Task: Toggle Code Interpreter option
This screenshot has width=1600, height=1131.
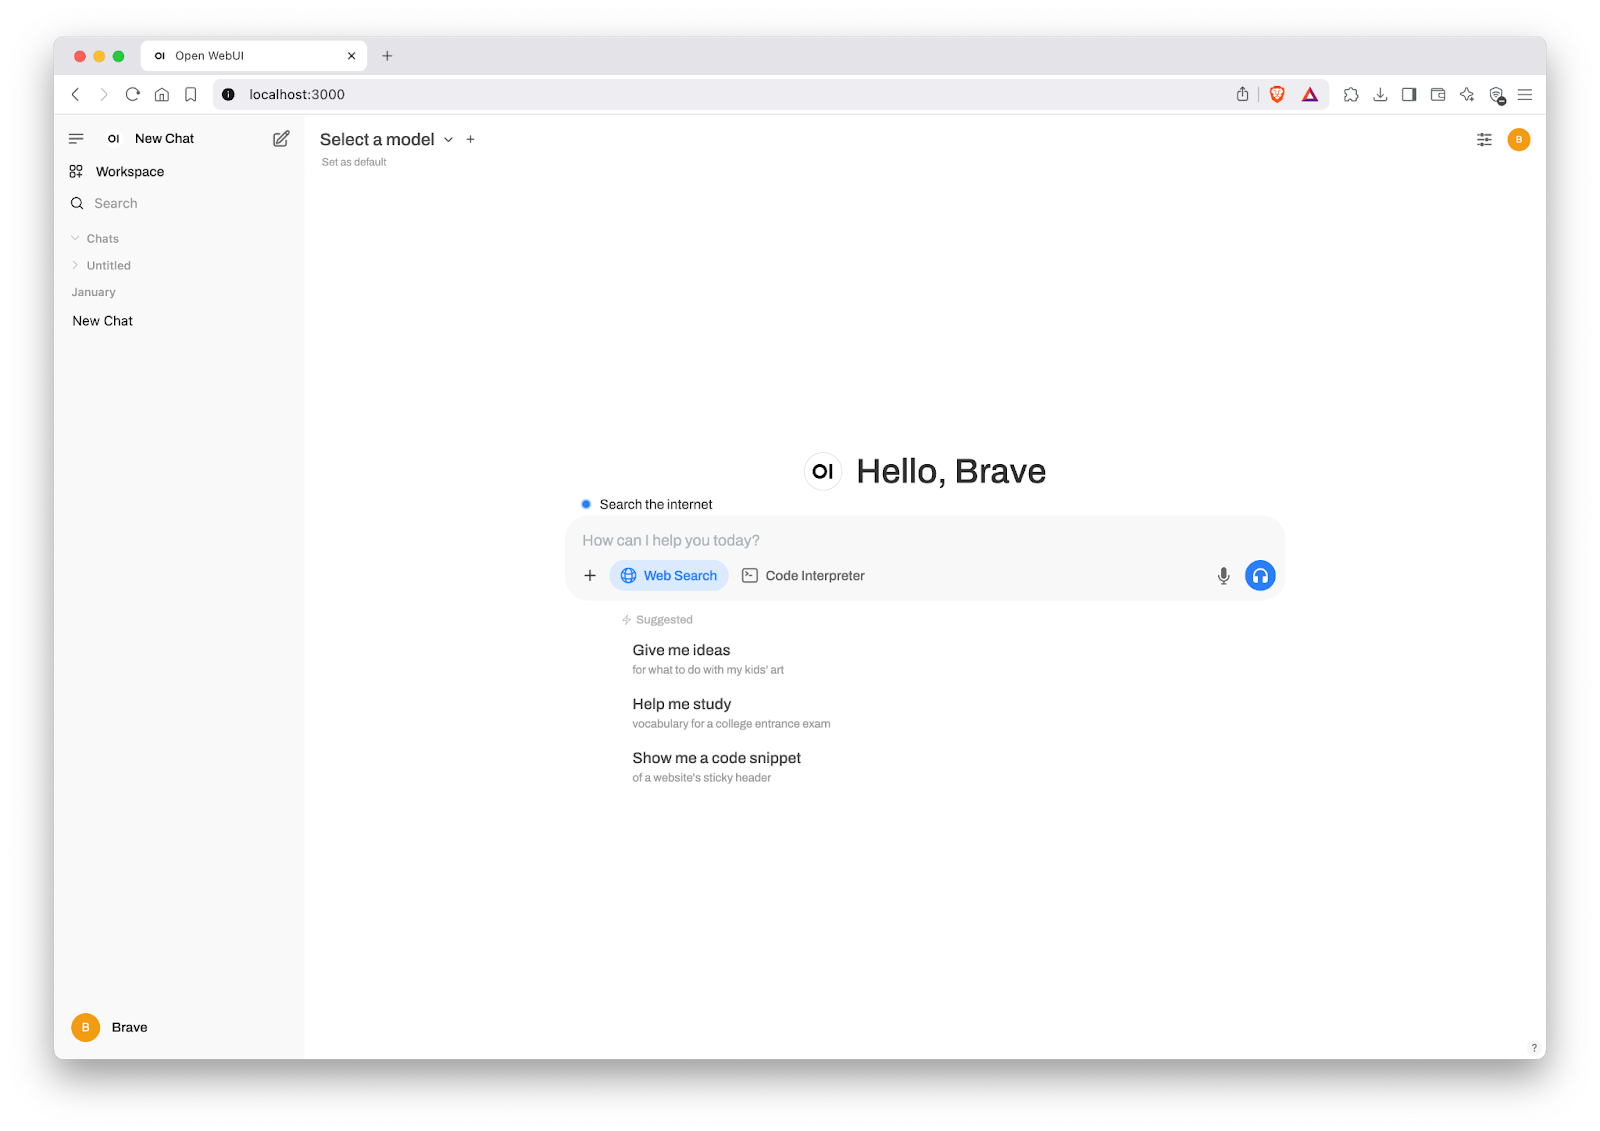Action: point(803,576)
